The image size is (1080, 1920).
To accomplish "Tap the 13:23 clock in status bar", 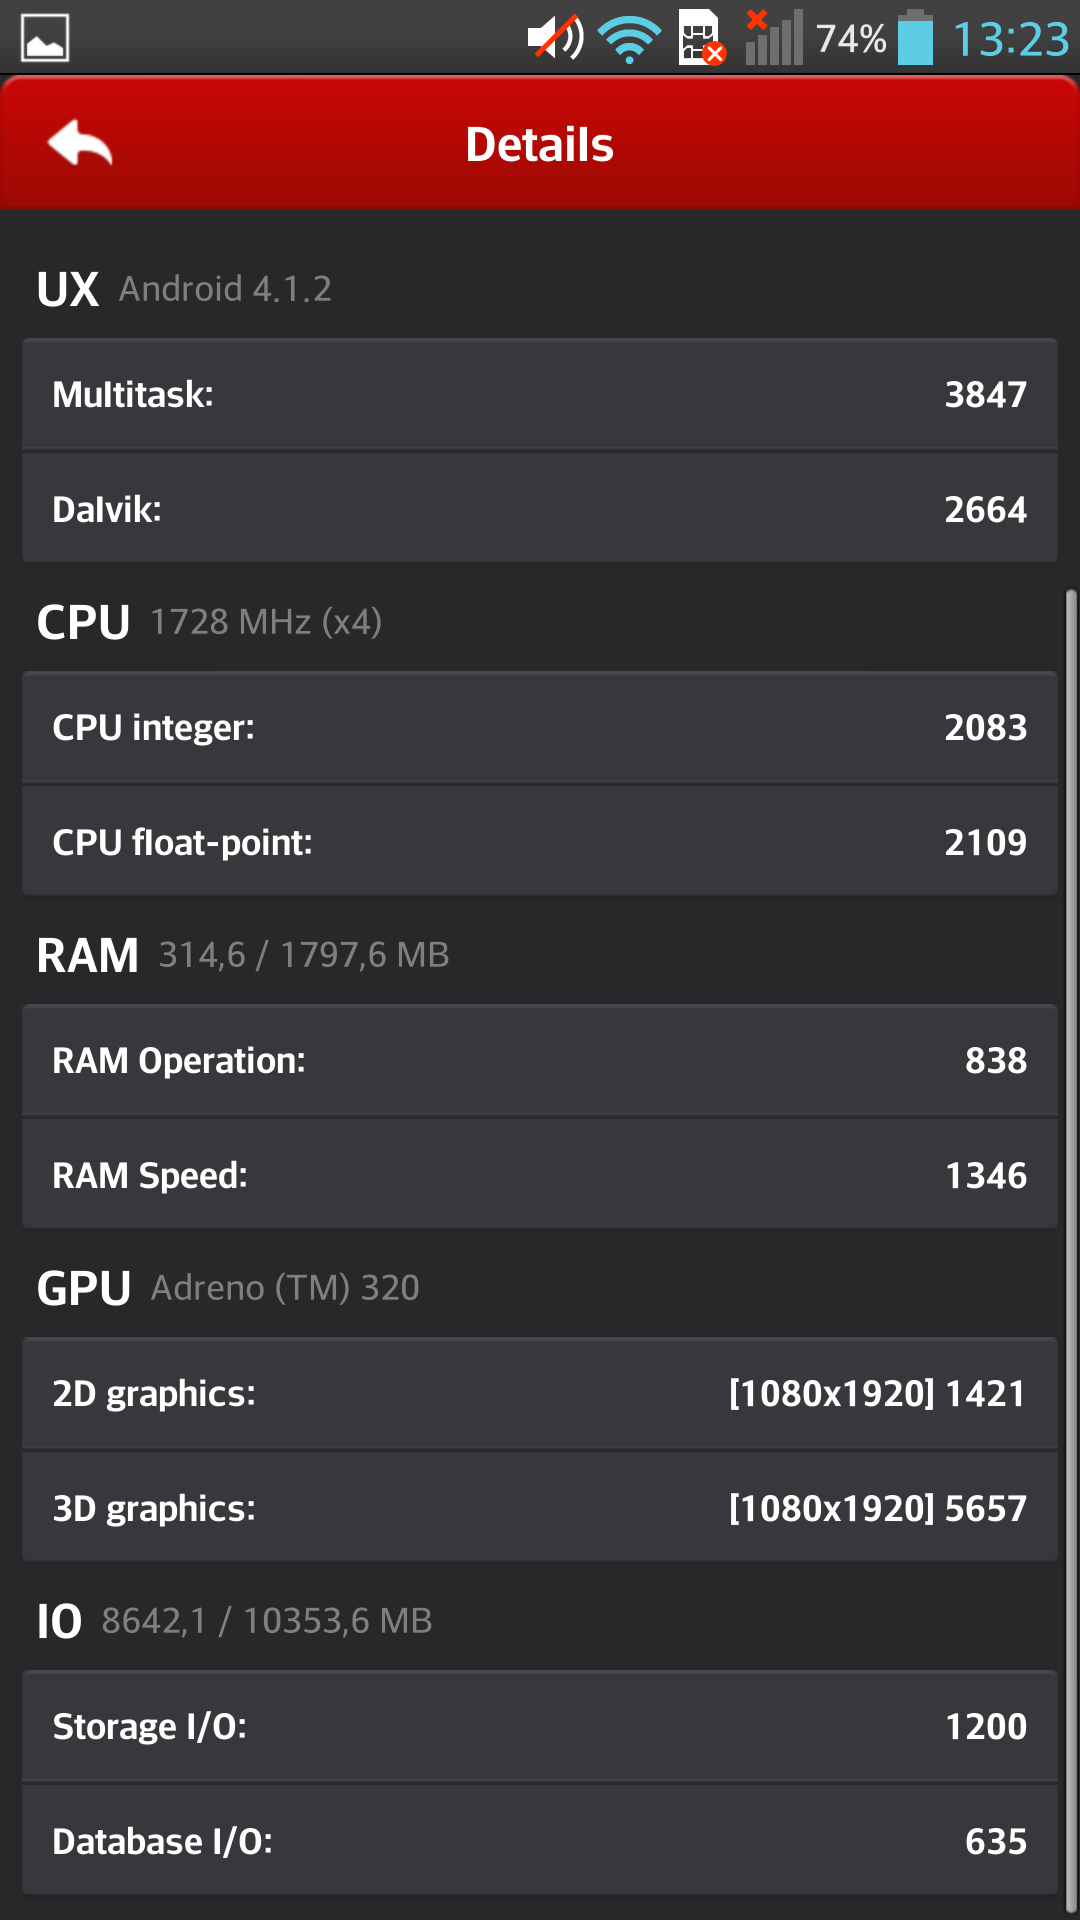I will (x=1011, y=40).
